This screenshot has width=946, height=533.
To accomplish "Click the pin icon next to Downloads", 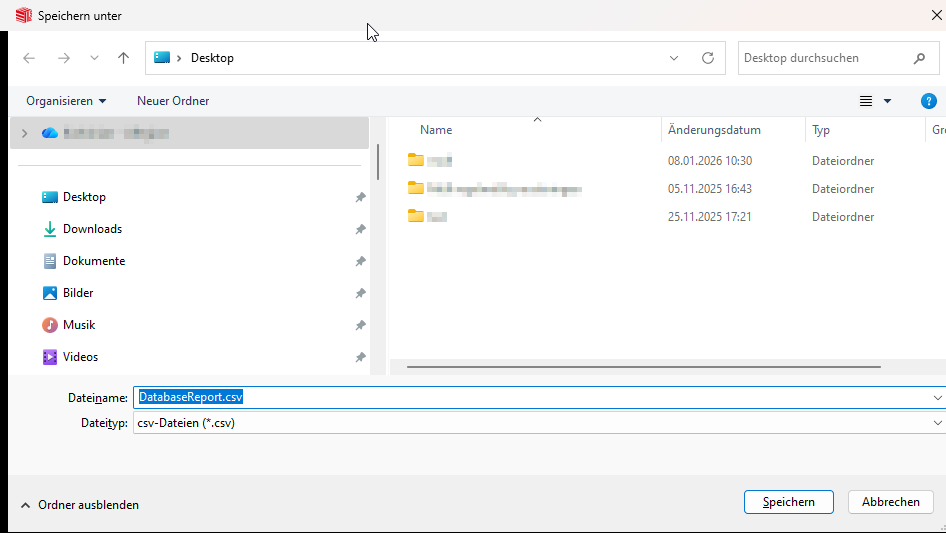I will 360,229.
